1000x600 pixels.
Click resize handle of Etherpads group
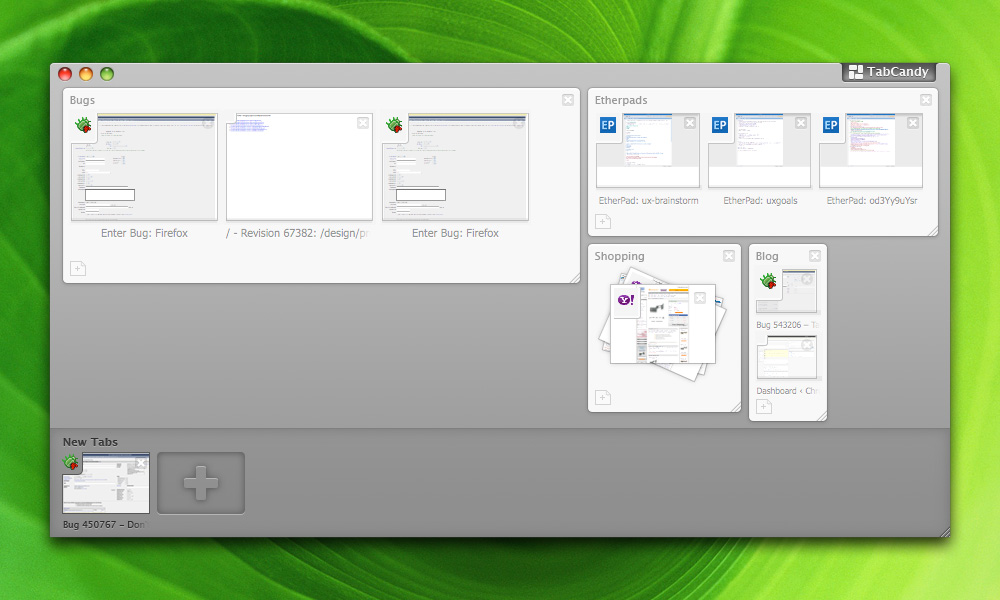pos(932,230)
